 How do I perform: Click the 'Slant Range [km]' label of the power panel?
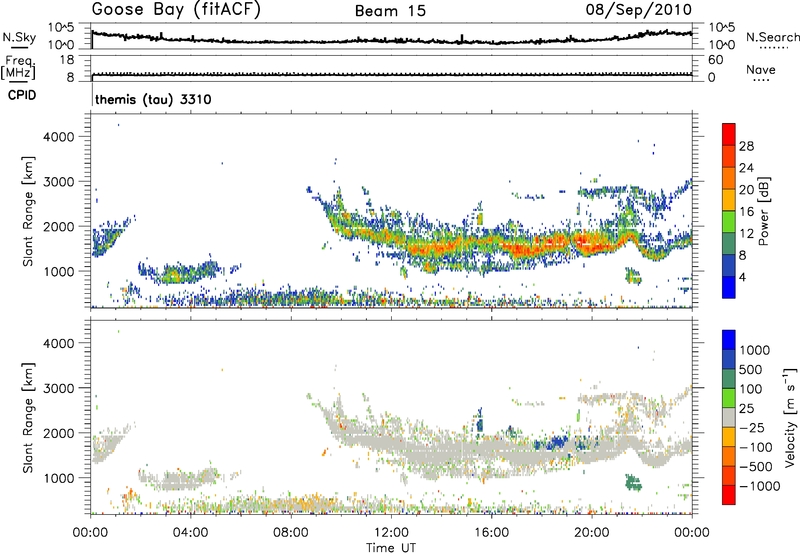click(x=28, y=211)
